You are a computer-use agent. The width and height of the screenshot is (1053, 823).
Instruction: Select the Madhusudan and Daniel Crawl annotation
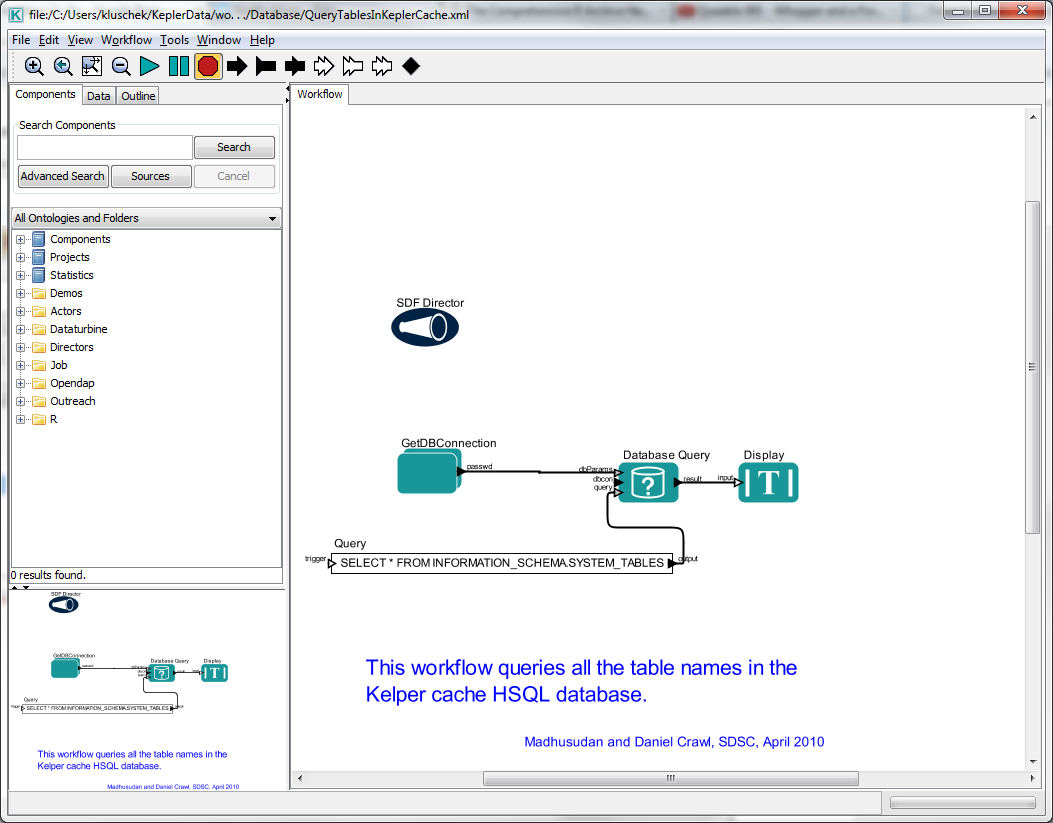(x=674, y=742)
